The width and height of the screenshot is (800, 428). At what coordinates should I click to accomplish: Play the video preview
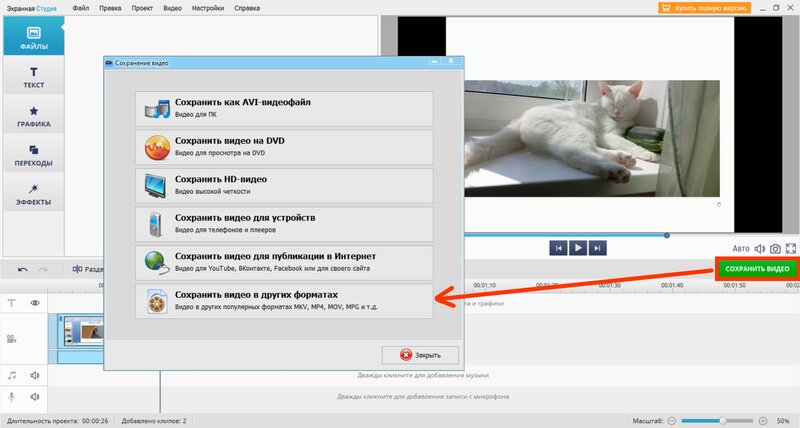578,248
